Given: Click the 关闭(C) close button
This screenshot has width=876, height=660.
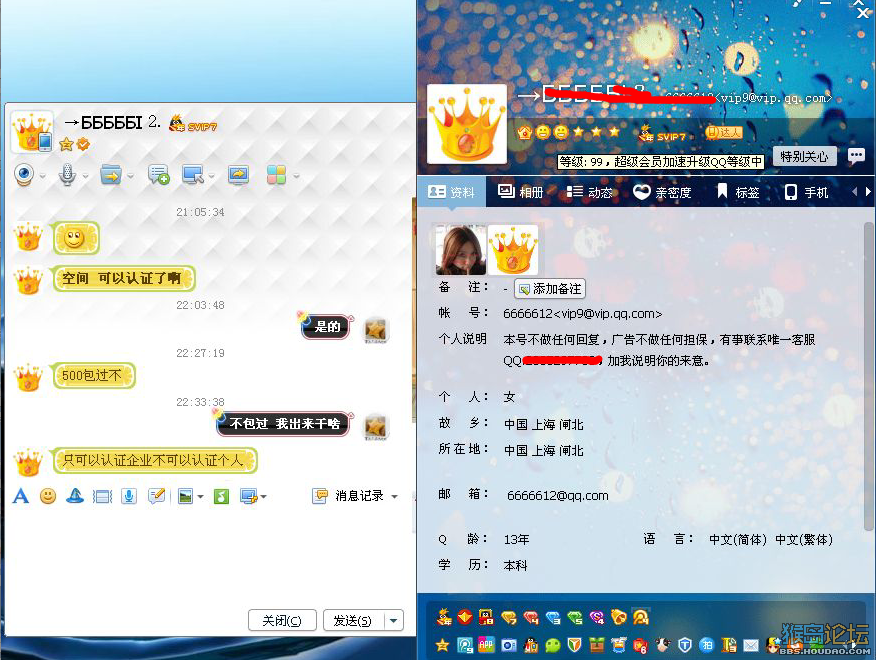Looking at the screenshot, I should click(282, 620).
